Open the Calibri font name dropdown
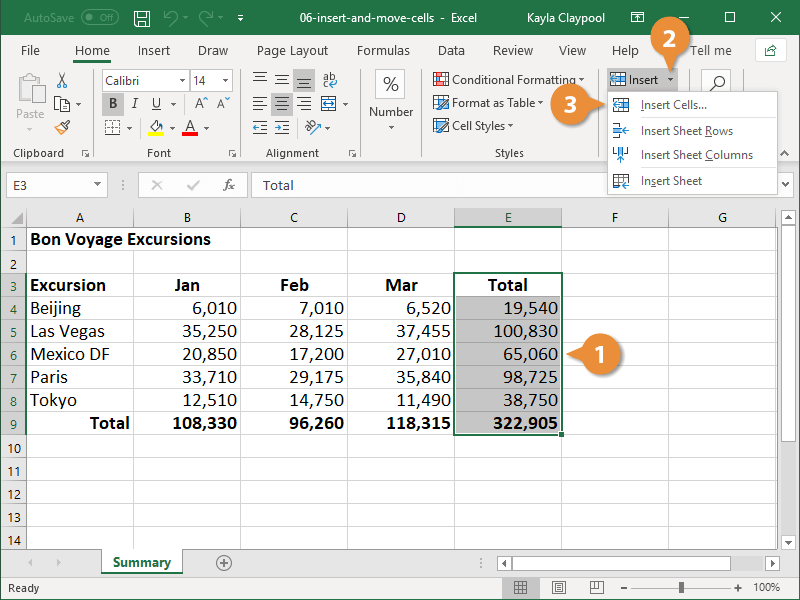 182,81
